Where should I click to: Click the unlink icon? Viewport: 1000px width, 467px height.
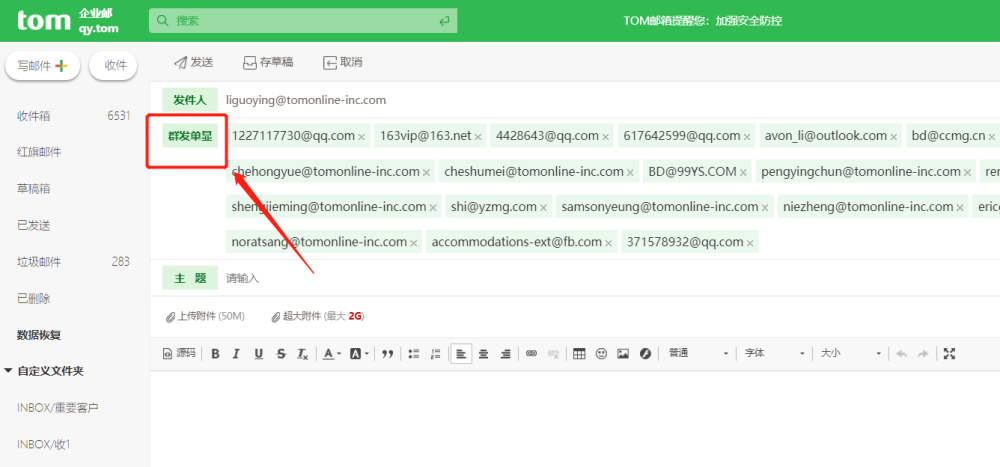click(553, 353)
